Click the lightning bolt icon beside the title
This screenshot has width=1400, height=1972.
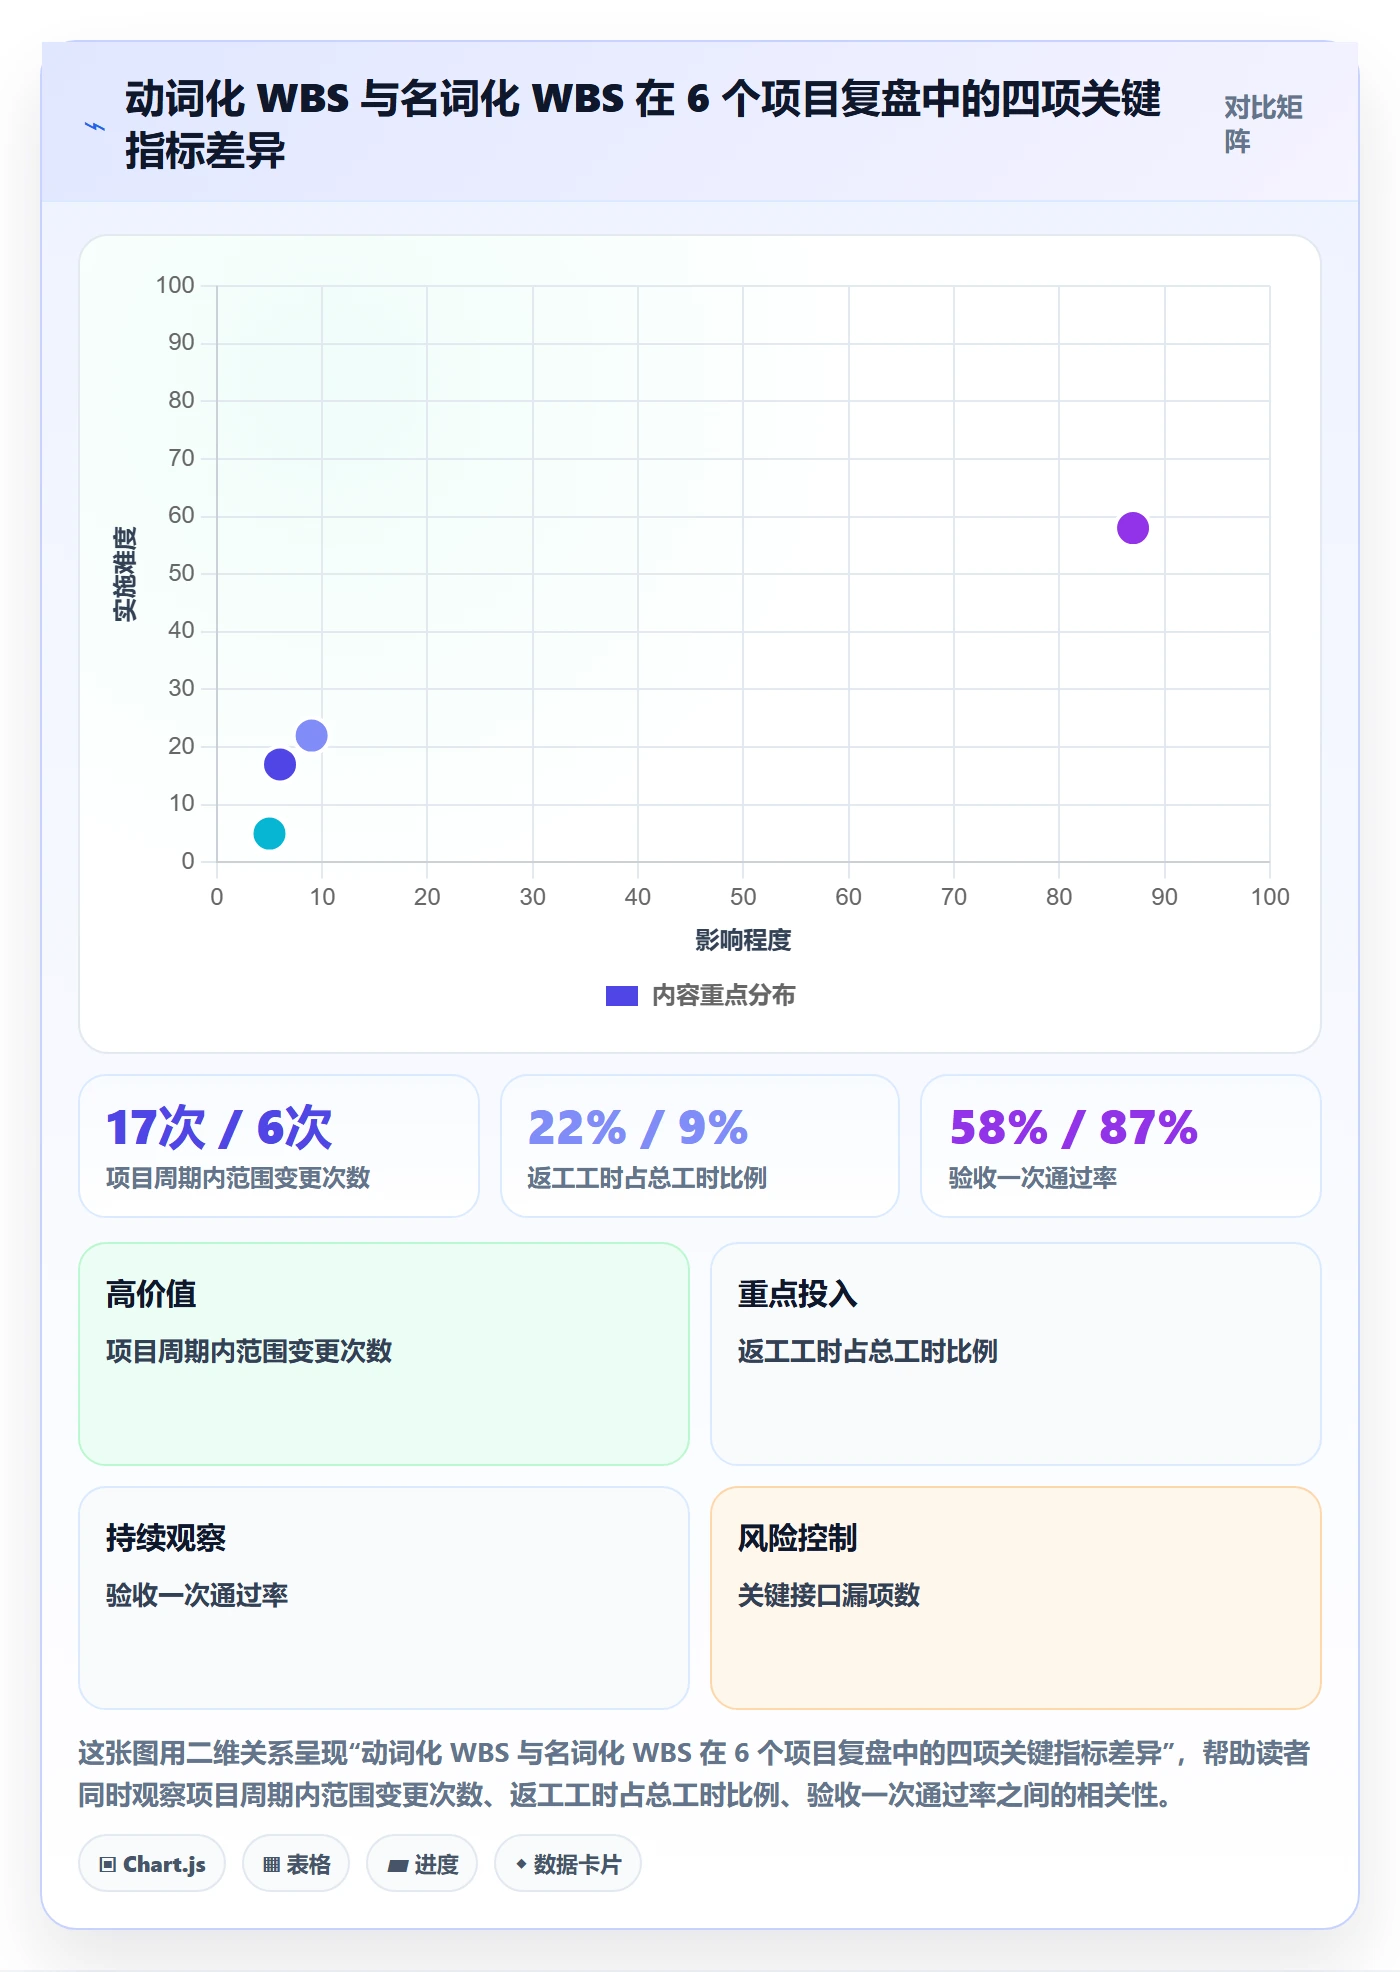(x=95, y=126)
